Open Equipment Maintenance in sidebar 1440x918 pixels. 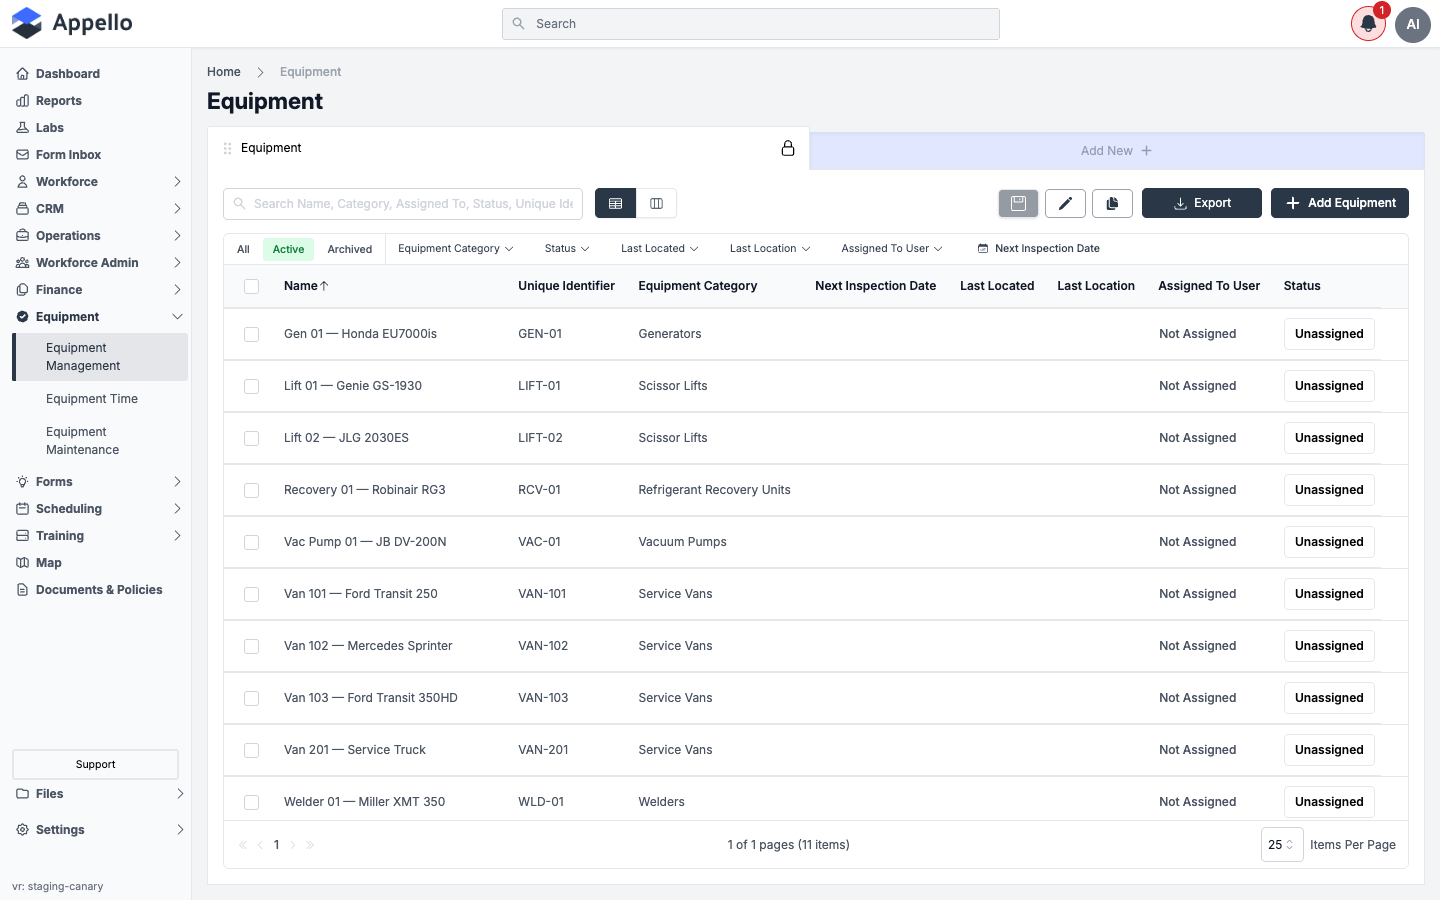coord(83,441)
